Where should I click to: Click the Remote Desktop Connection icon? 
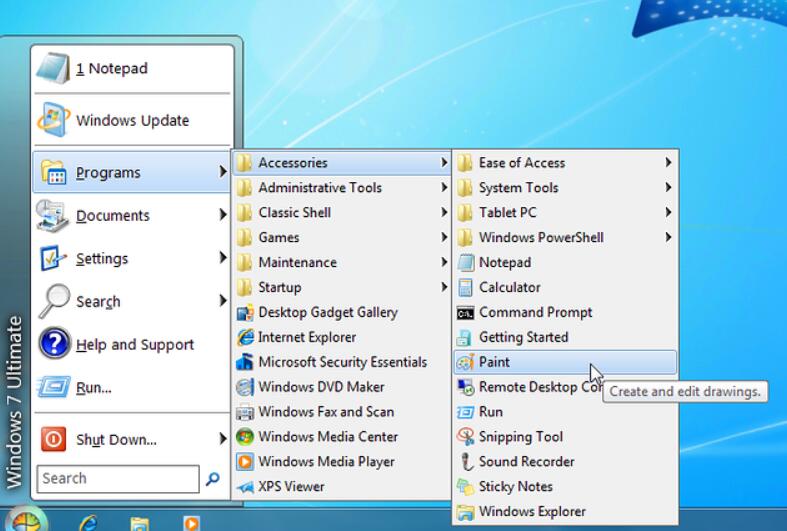click(465, 387)
